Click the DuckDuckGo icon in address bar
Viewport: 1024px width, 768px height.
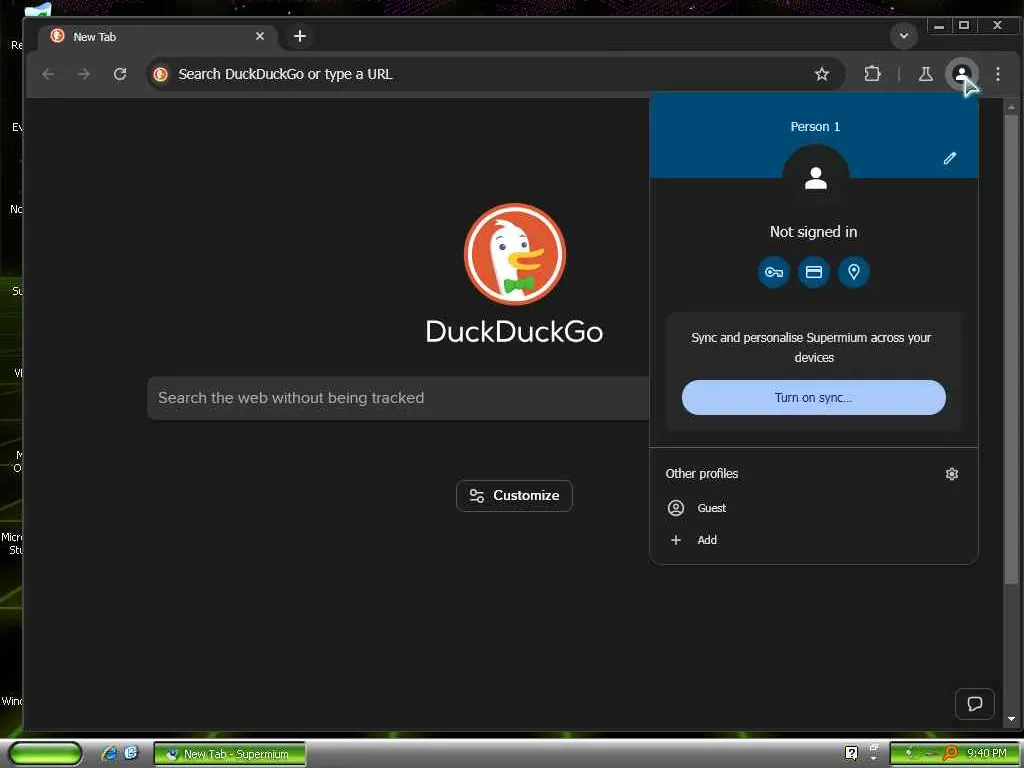[x=161, y=74]
